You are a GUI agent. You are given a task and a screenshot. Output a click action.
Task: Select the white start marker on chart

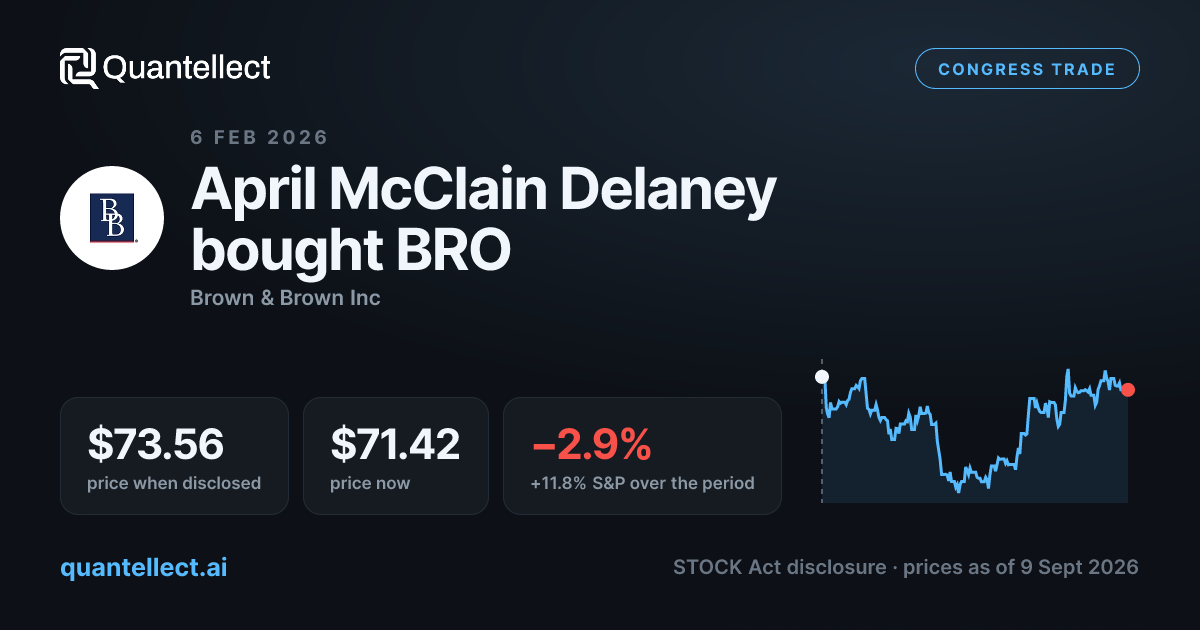[x=822, y=377]
